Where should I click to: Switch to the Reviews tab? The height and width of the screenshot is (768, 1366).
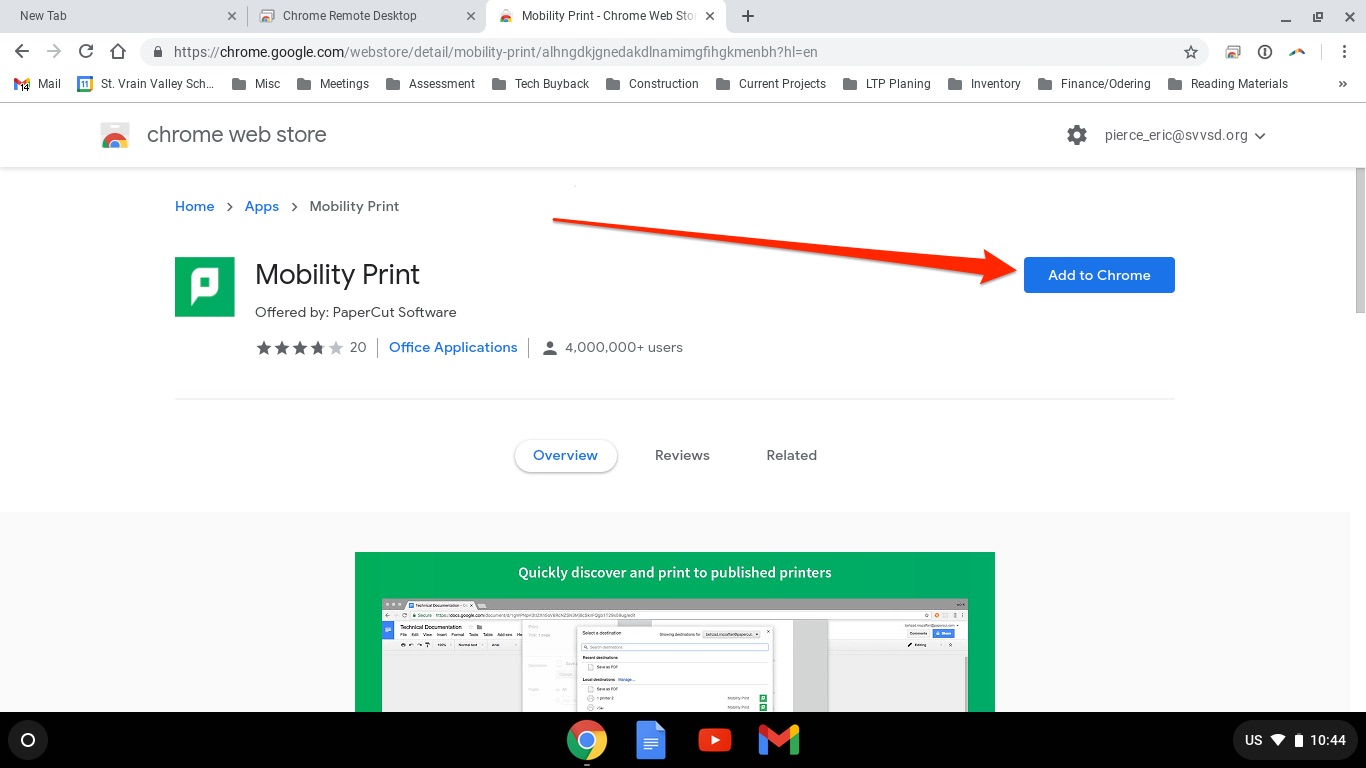pos(682,455)
